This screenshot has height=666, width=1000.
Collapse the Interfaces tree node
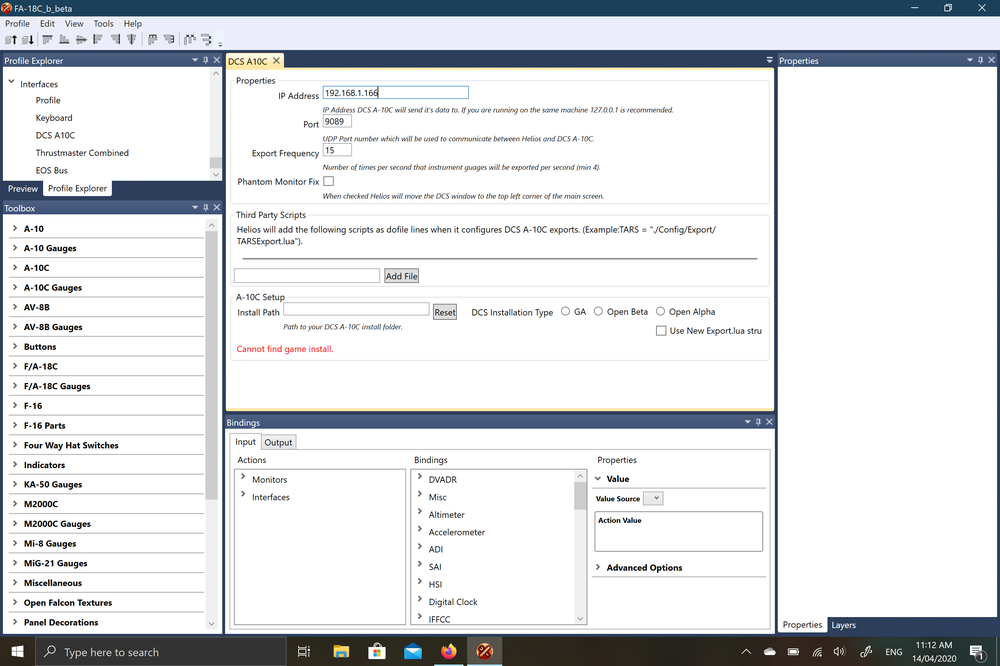11,82
